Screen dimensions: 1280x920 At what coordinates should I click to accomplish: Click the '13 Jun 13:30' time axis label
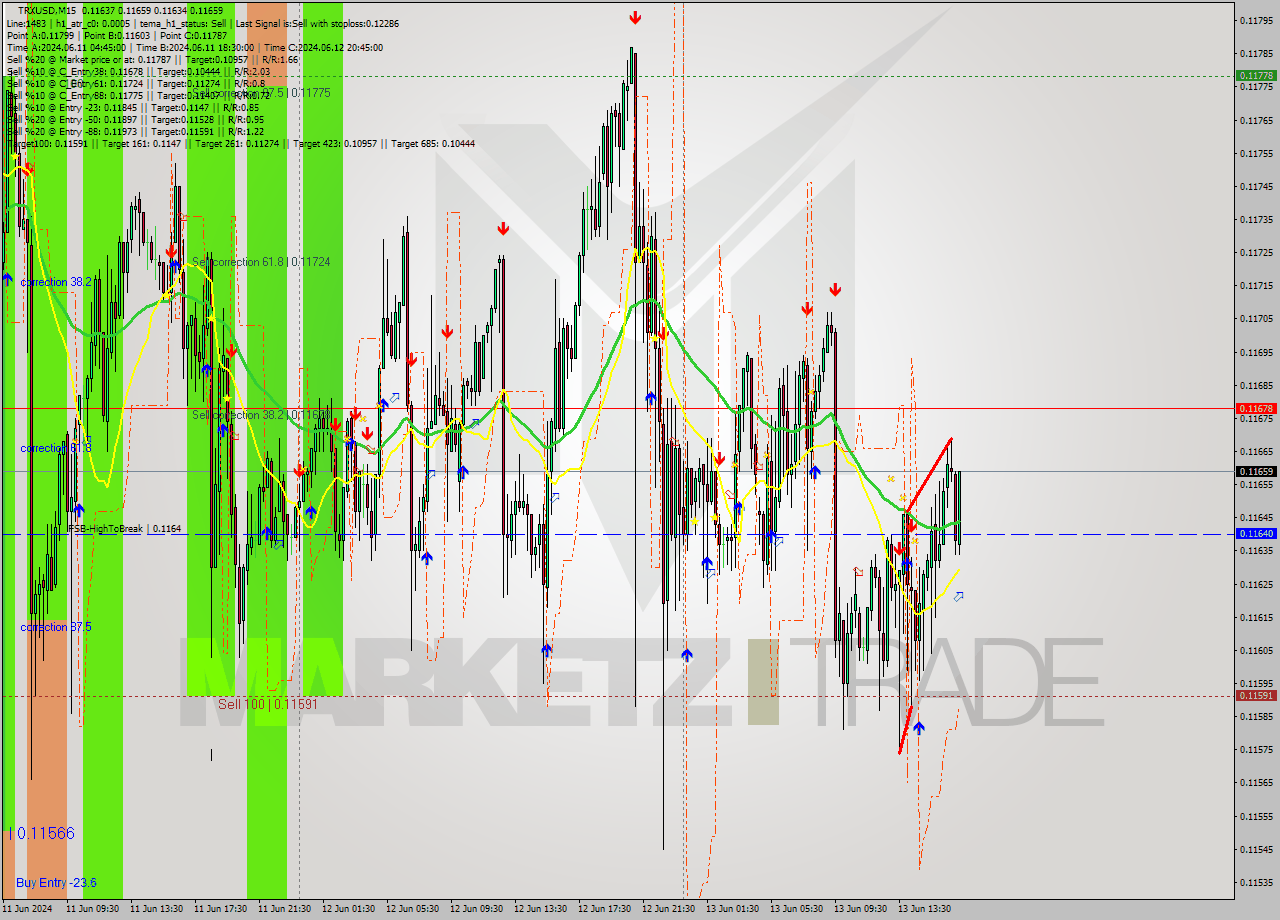coord(924,909)
